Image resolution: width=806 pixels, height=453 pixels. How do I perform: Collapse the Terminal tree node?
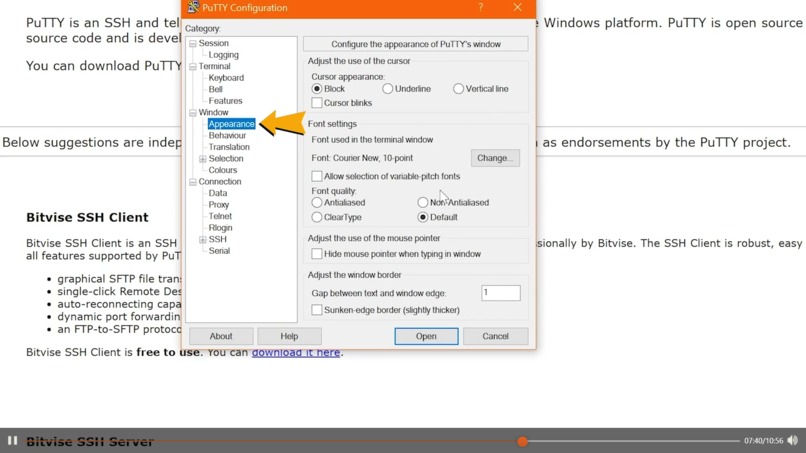pos(193,67)
